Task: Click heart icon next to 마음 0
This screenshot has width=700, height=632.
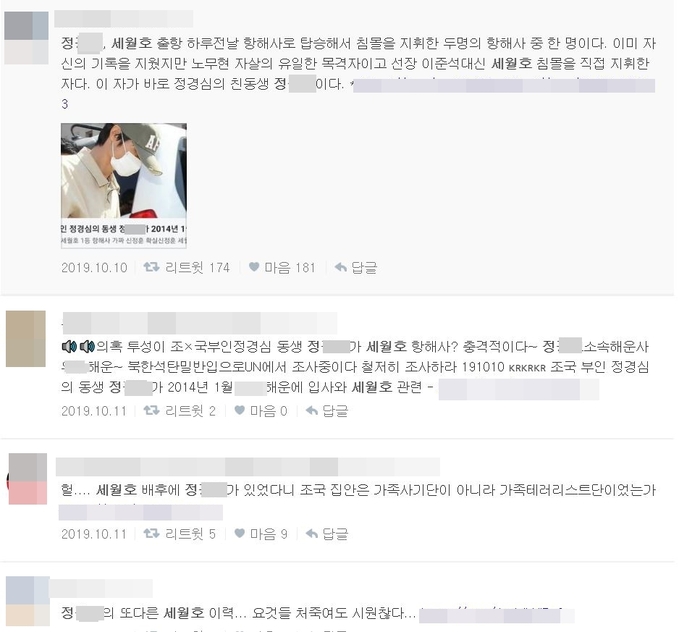Action: (240, 410)
